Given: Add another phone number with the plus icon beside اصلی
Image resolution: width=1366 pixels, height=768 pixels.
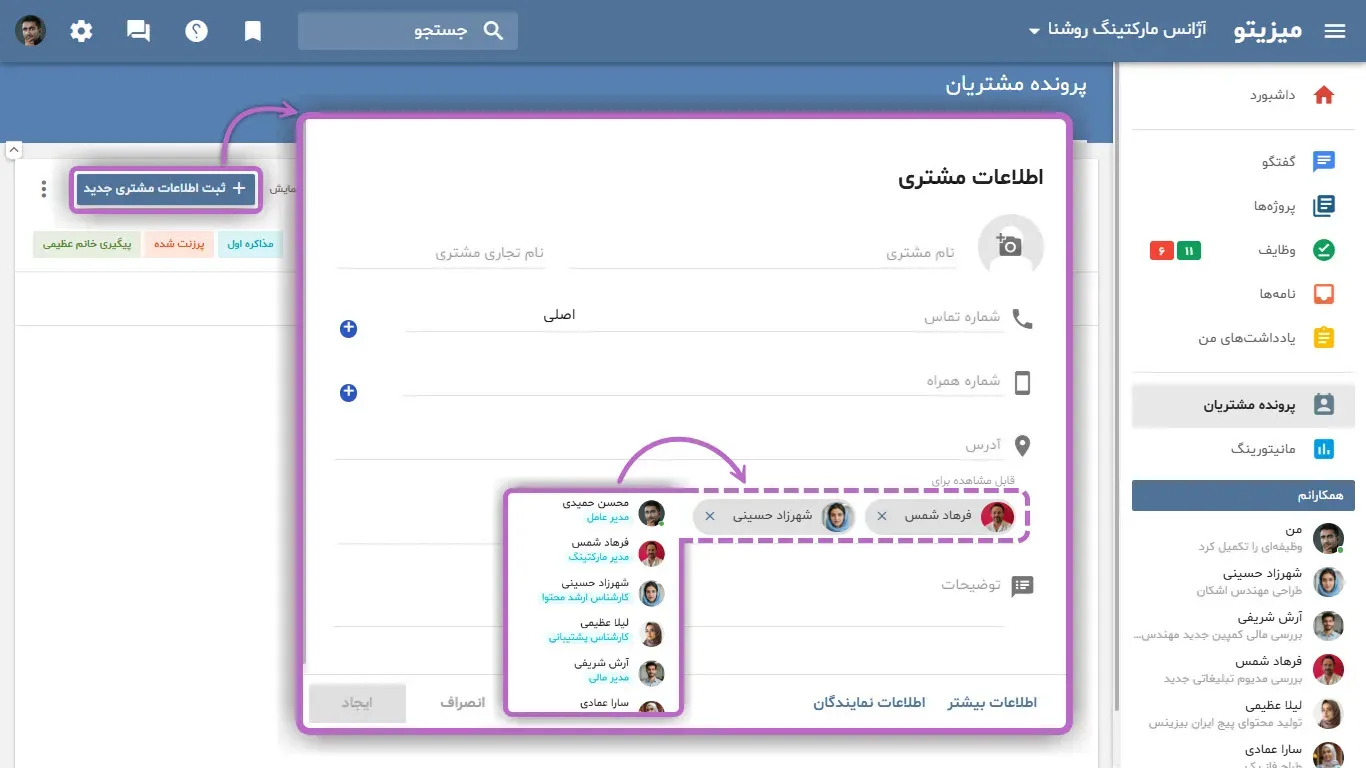Looking at the screenshot, I should [x=348, y=328].
